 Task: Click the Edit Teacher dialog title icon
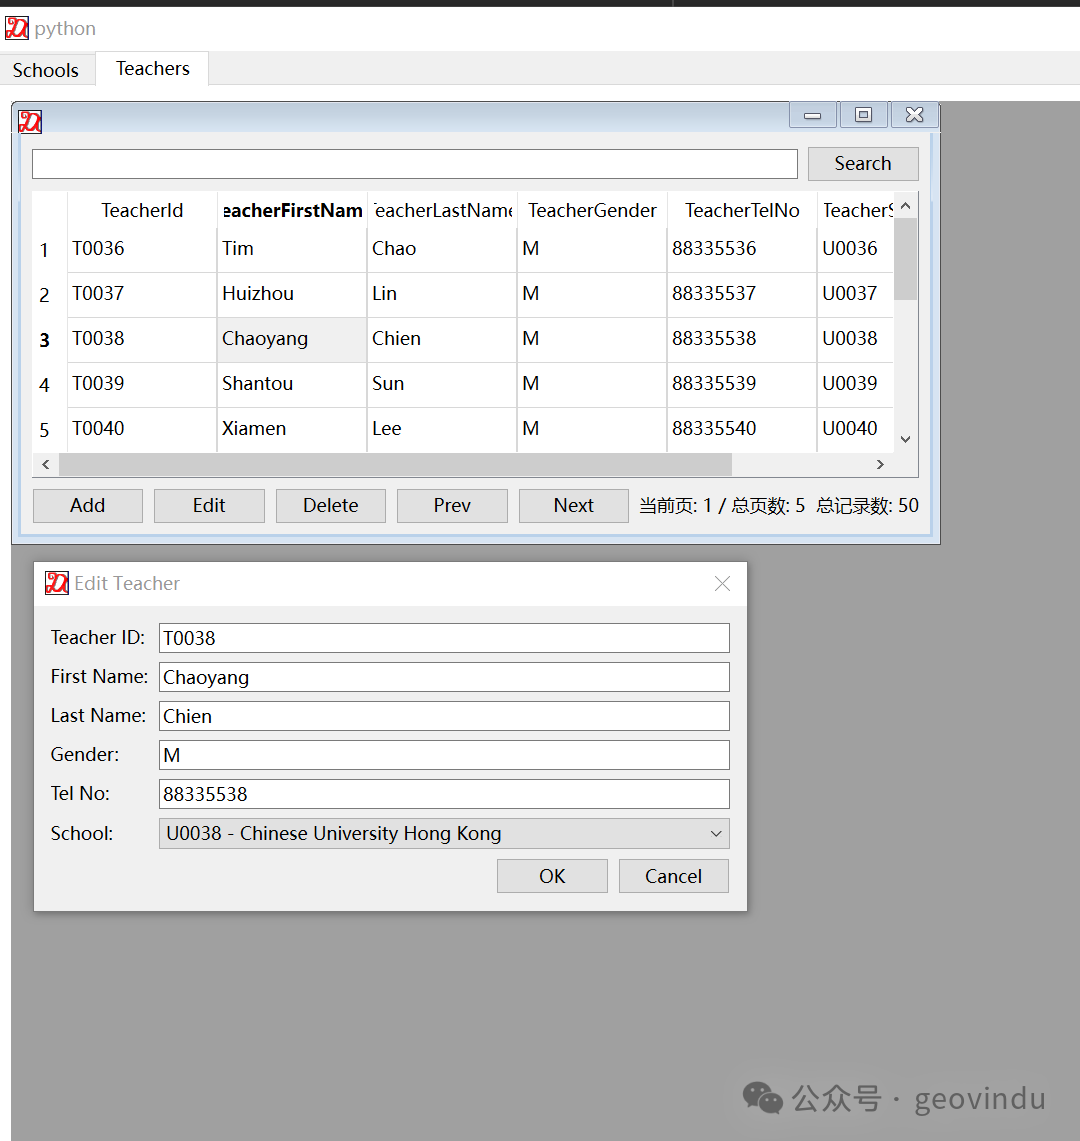(x=57, y=583)
